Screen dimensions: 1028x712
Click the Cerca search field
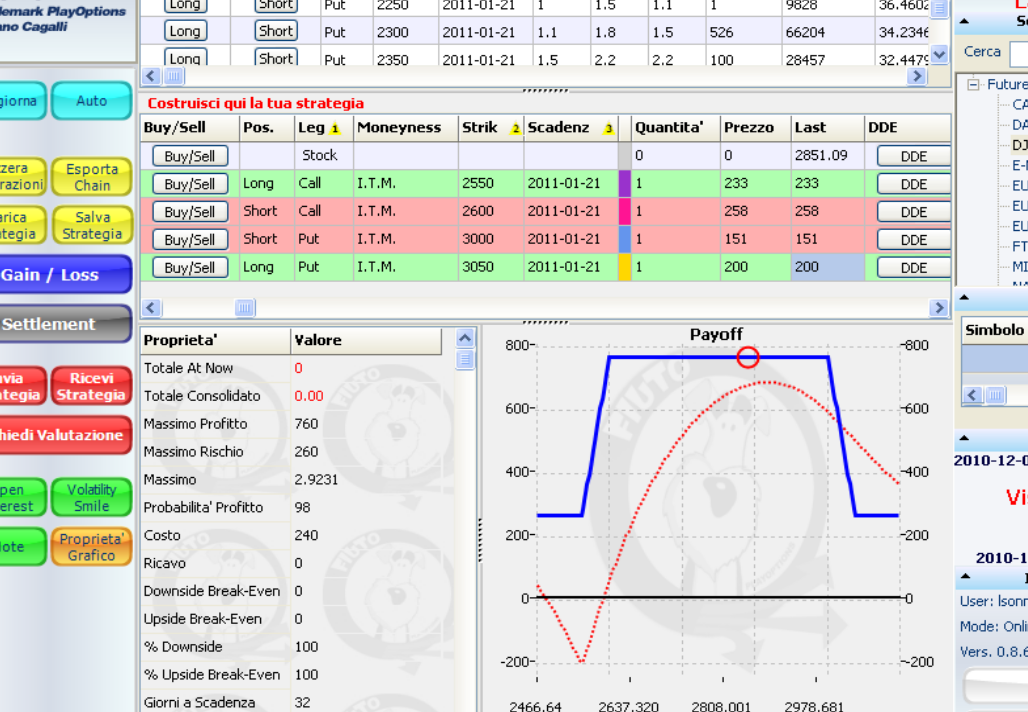tap(1019, 52)
